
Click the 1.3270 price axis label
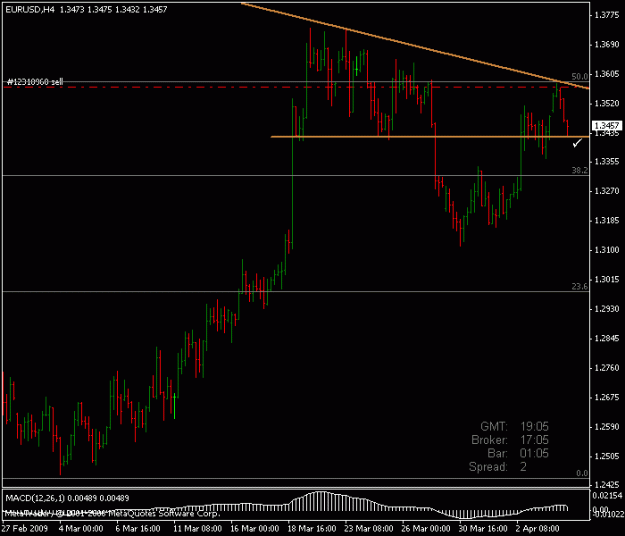[607, 191]
